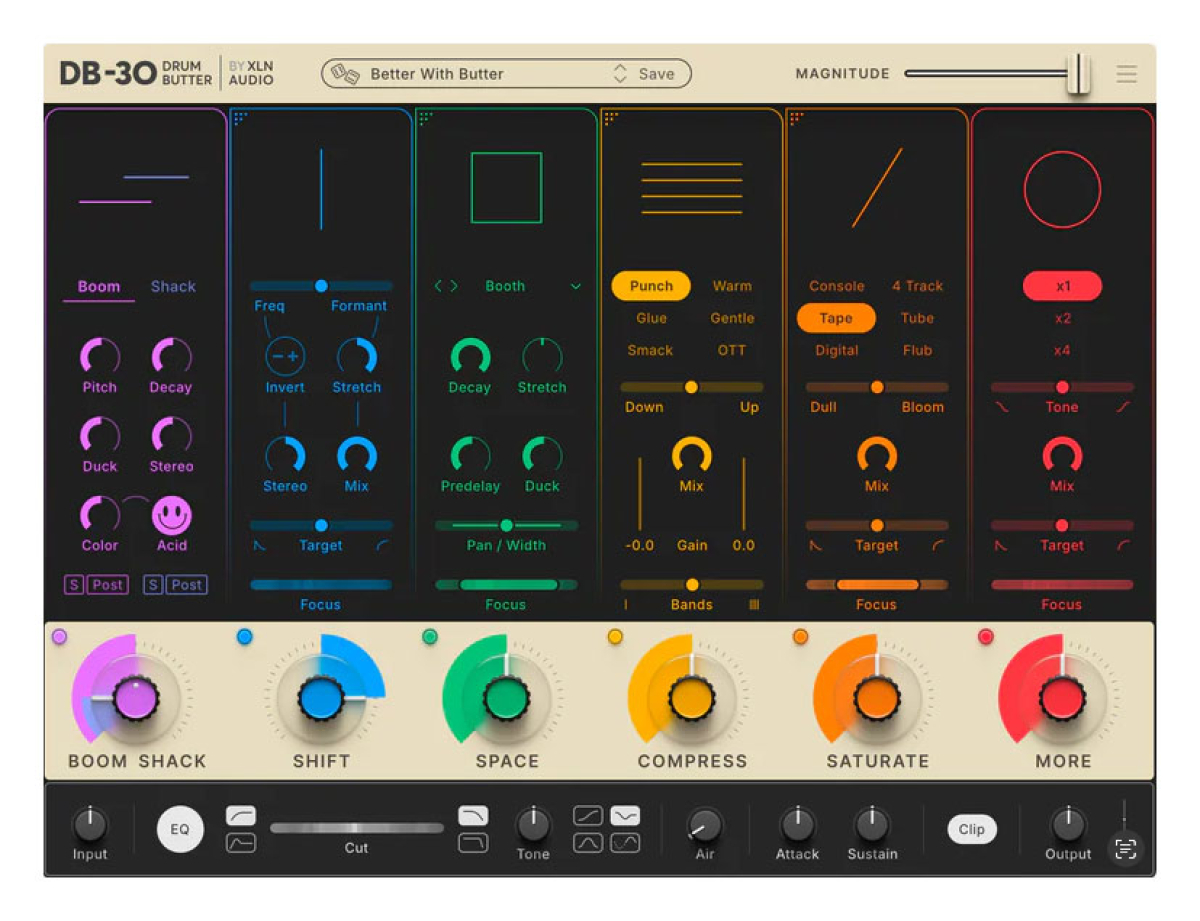1200x921 pixels.
Task: Click the scan frame icon below Output
Action: point(1126,849)
